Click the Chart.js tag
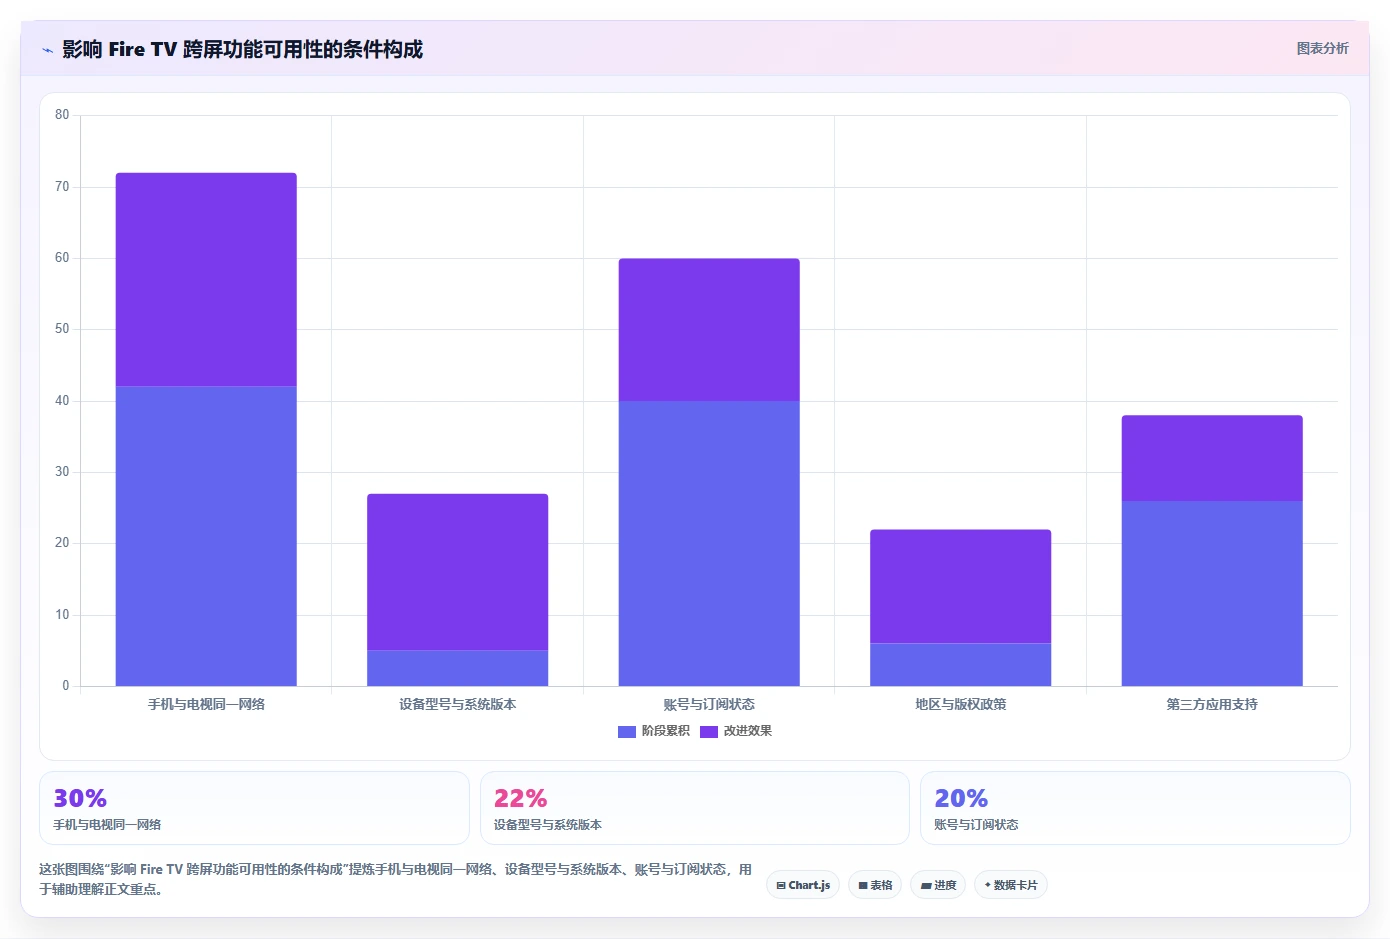The image size is (1390, 939). (803, 885)
